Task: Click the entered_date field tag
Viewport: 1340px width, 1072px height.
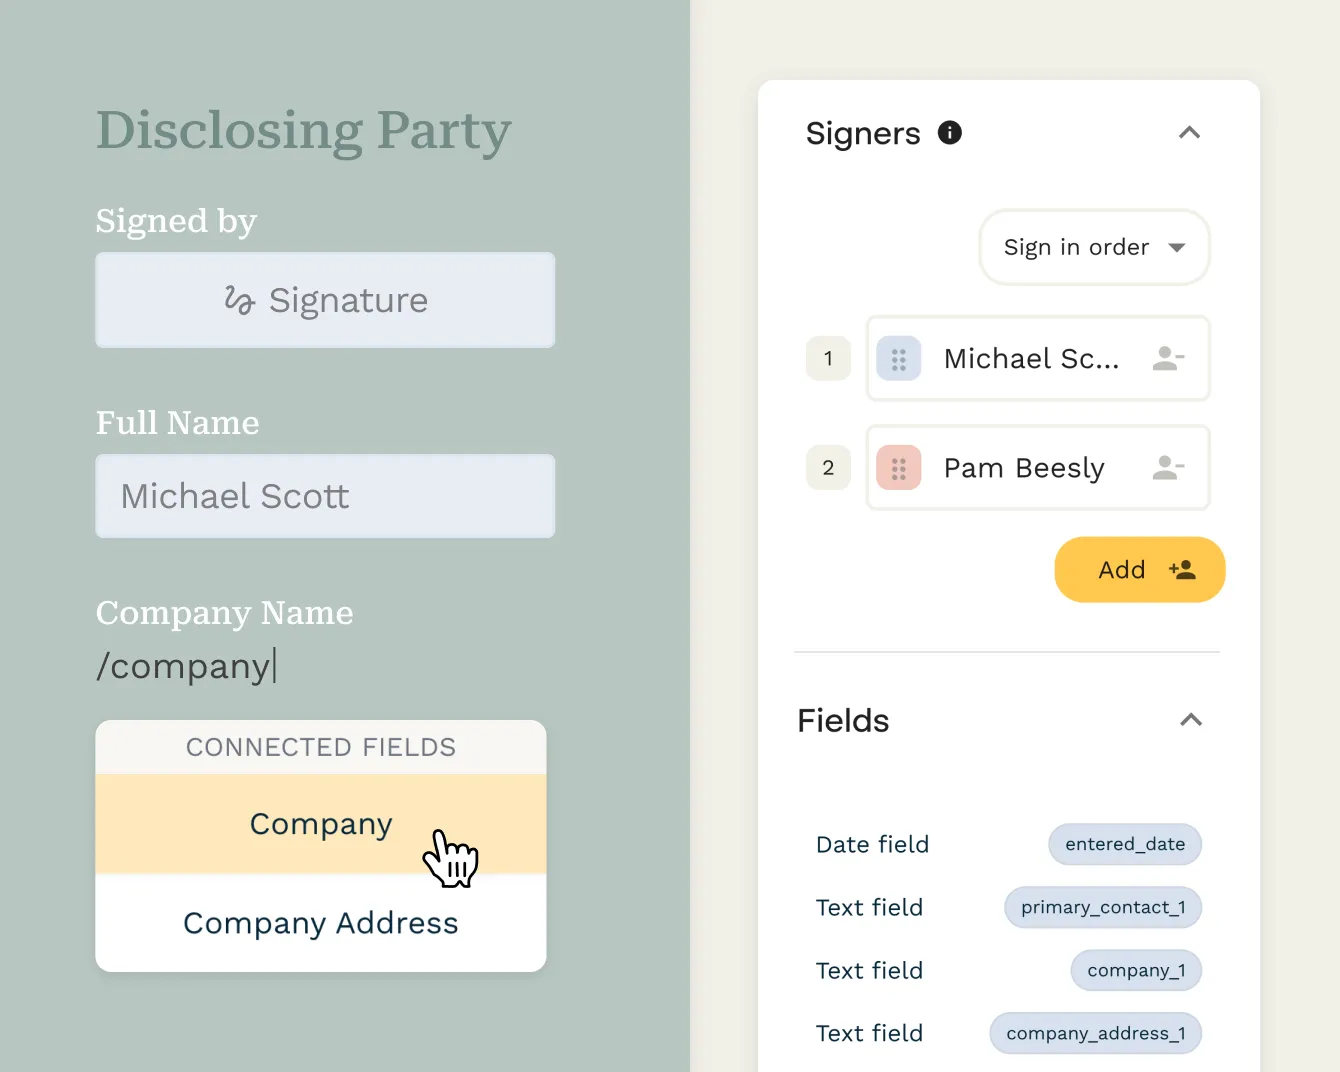Action: coord(1124,844)
